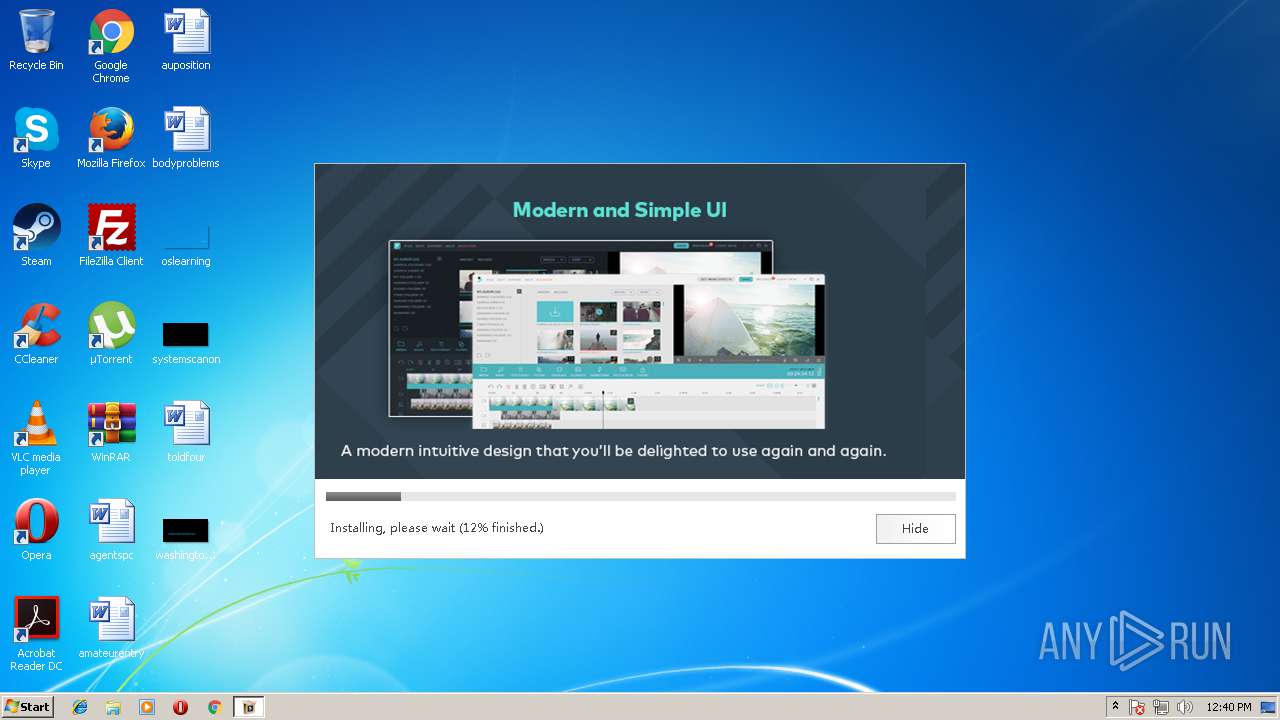Open network status tray icon

pyautogui.click(x=1161, y=707)
